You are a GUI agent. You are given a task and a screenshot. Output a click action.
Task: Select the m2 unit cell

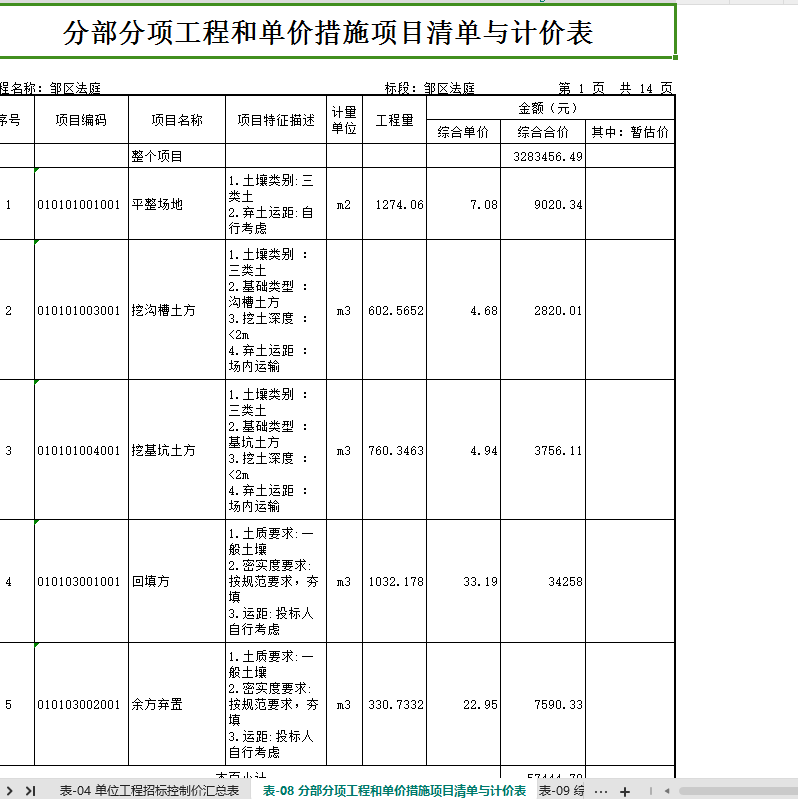coord(344,204)
